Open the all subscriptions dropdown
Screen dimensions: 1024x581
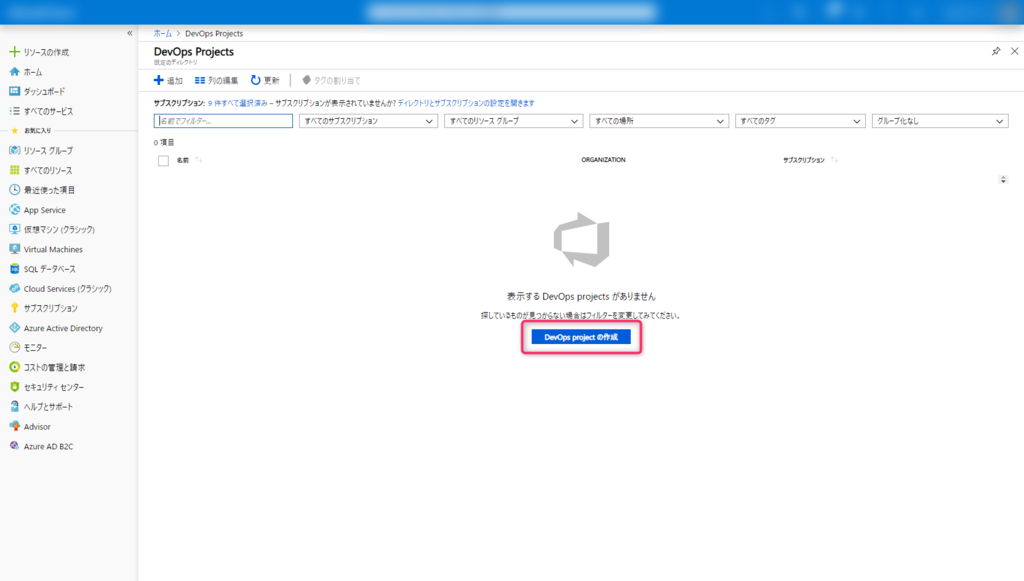click(368, 121)
